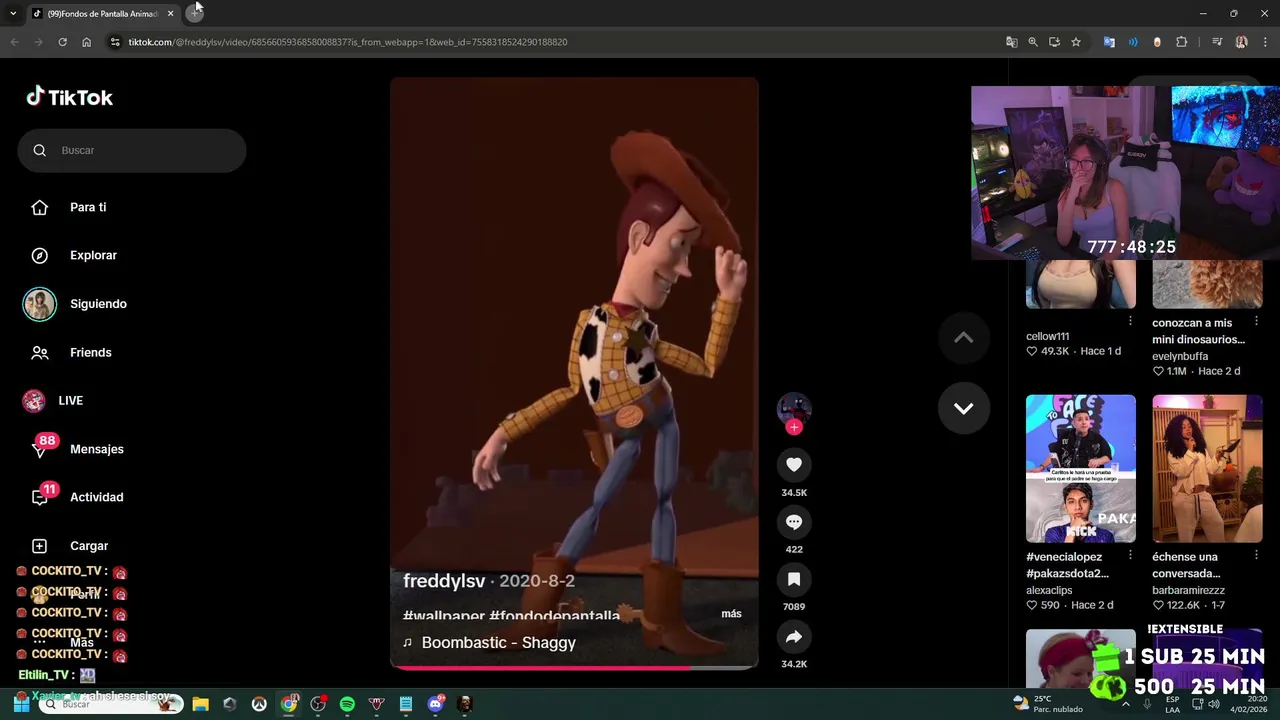
Task: Open the Chrome tab search dropdown
Action: (13, 13)
